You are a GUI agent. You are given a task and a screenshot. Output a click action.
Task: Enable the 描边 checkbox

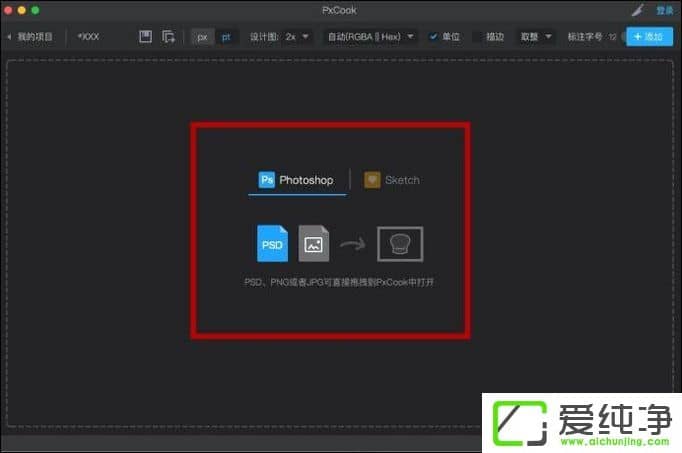coord(476,37)
